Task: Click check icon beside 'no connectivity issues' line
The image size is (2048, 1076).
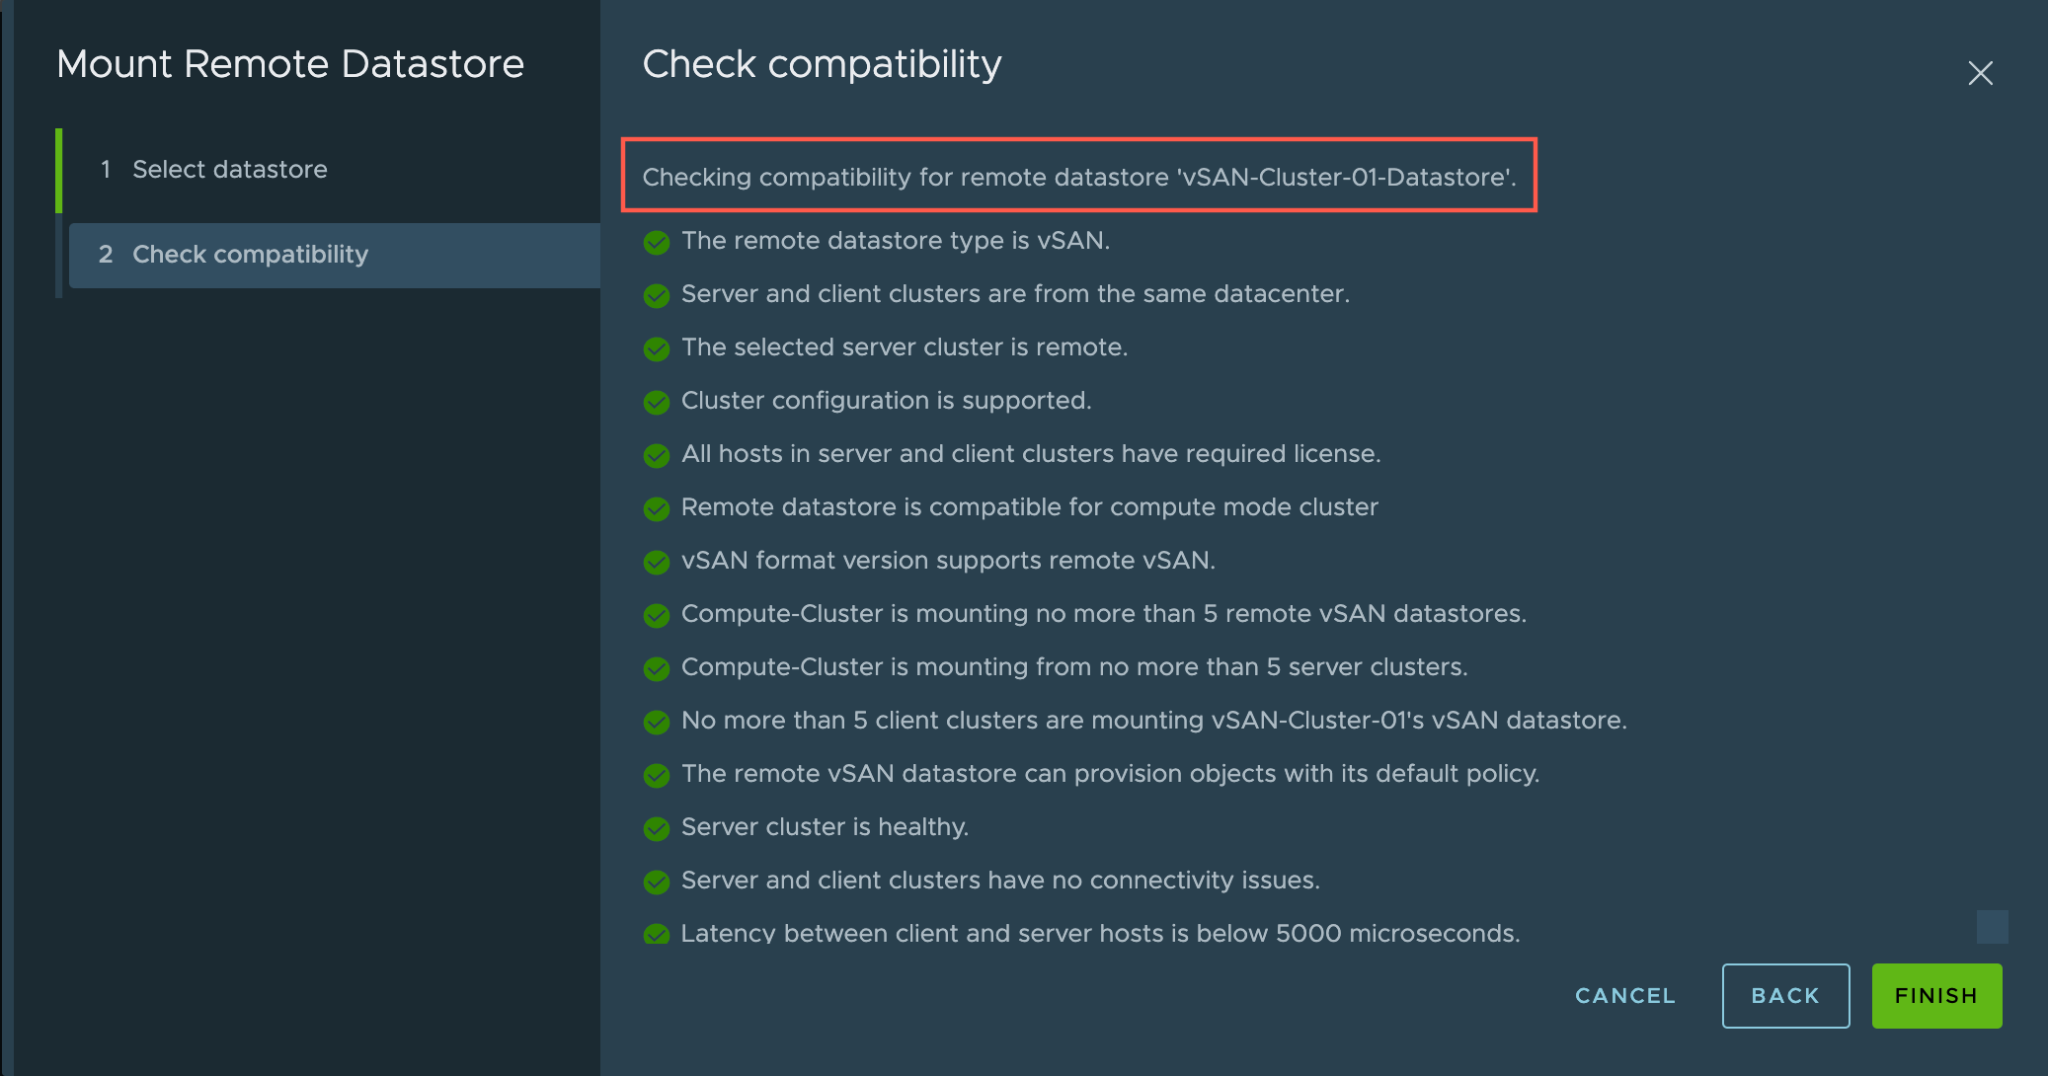Action: tap(656, 881)
